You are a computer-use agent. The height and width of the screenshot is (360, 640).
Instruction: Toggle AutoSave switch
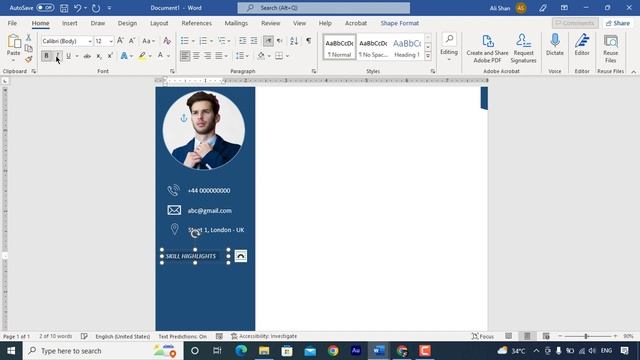click(45, 8)
